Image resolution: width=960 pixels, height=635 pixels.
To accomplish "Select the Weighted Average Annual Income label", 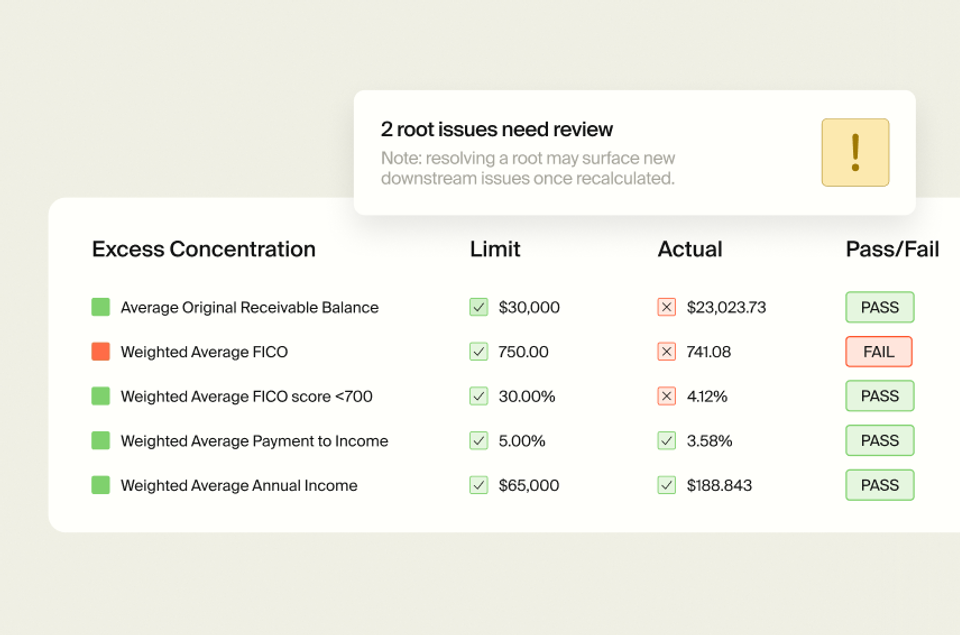I will (239, 485).
